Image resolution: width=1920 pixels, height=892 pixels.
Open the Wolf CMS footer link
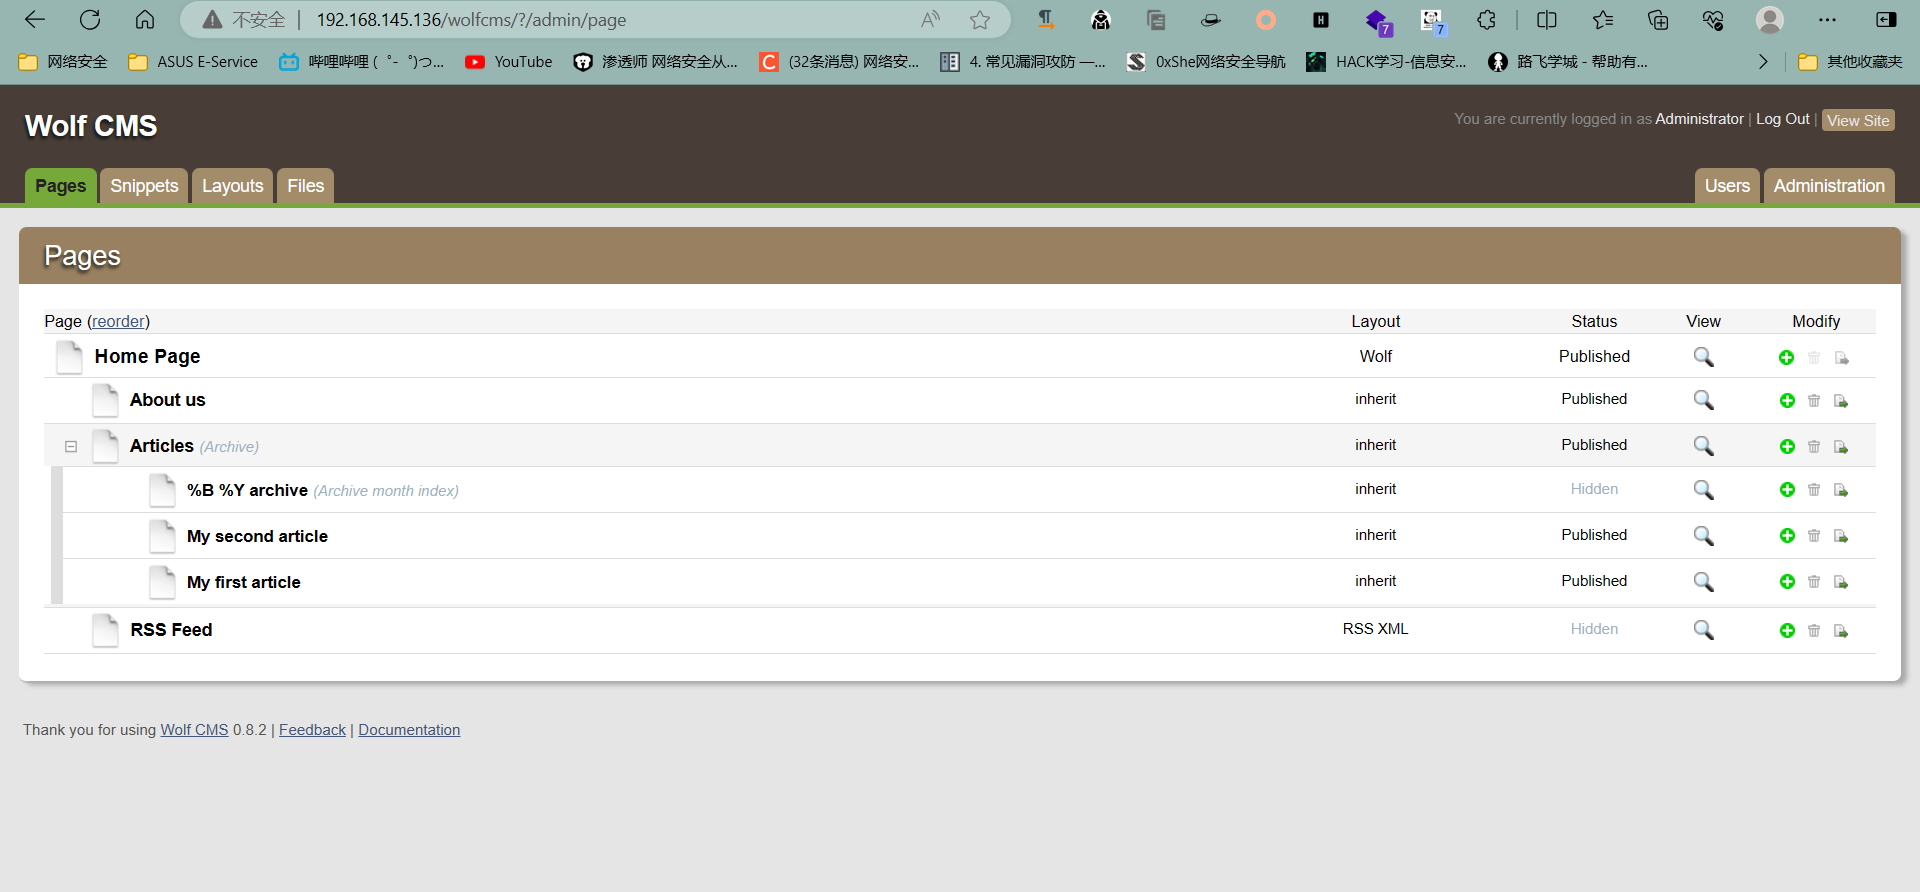195,730
